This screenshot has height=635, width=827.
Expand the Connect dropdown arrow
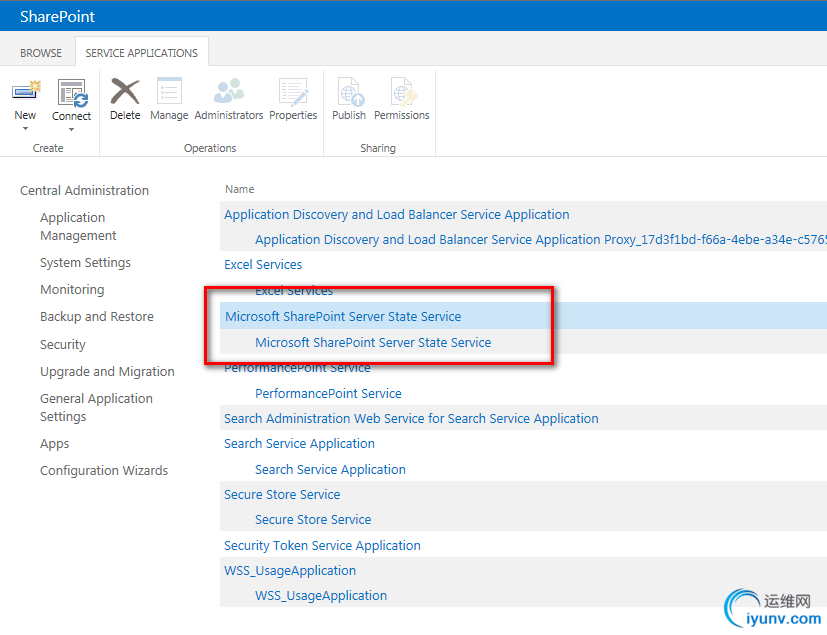coord(72,129)
